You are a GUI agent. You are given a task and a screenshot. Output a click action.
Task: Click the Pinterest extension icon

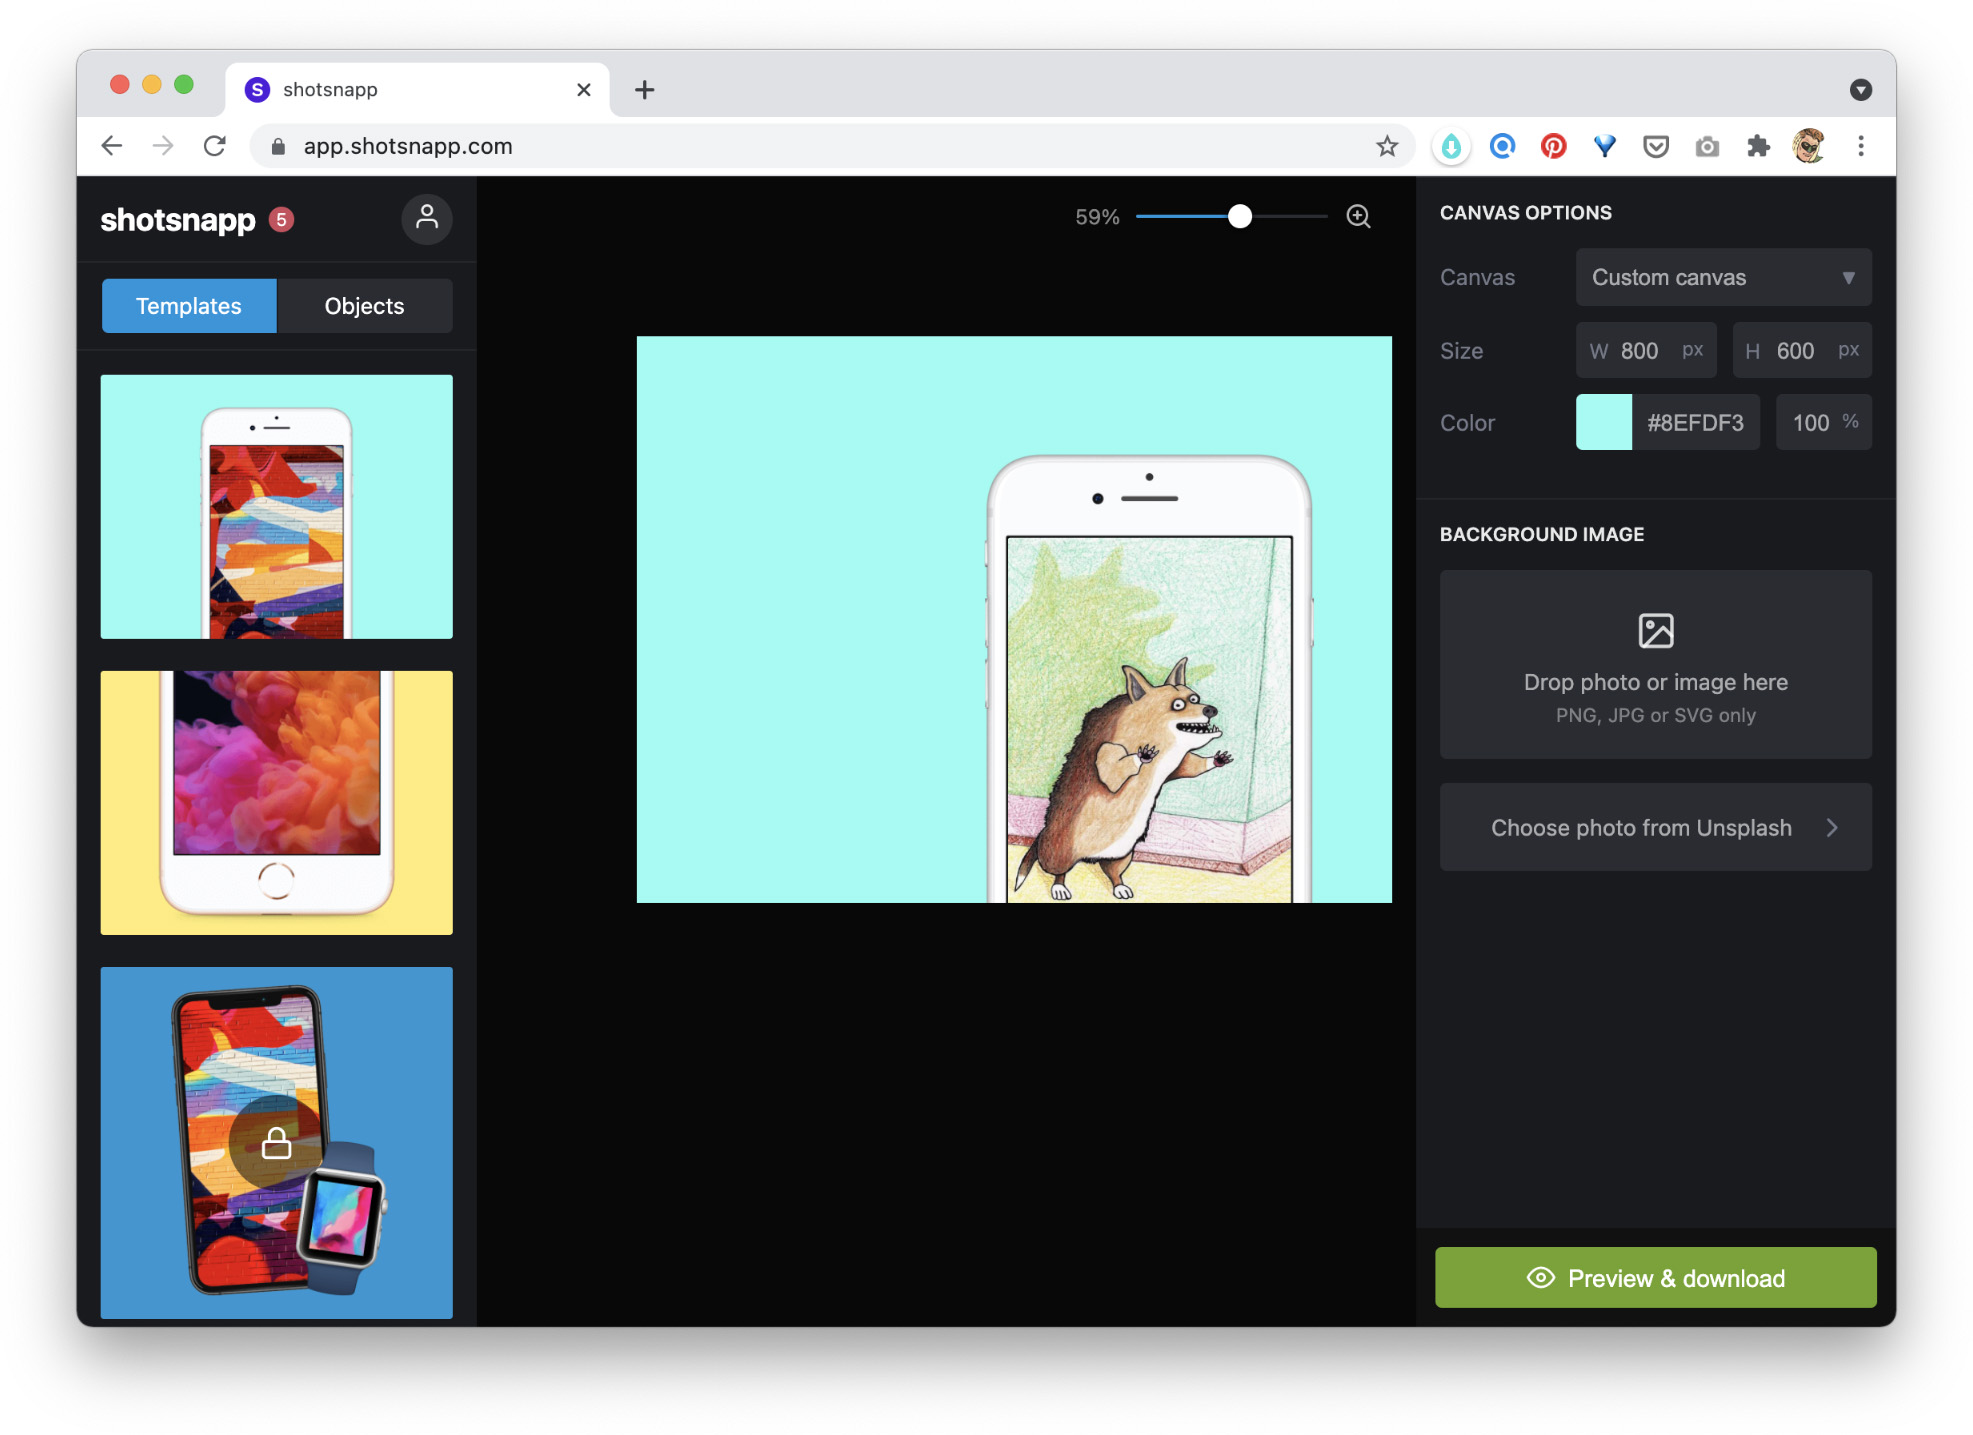point(1553,146)
